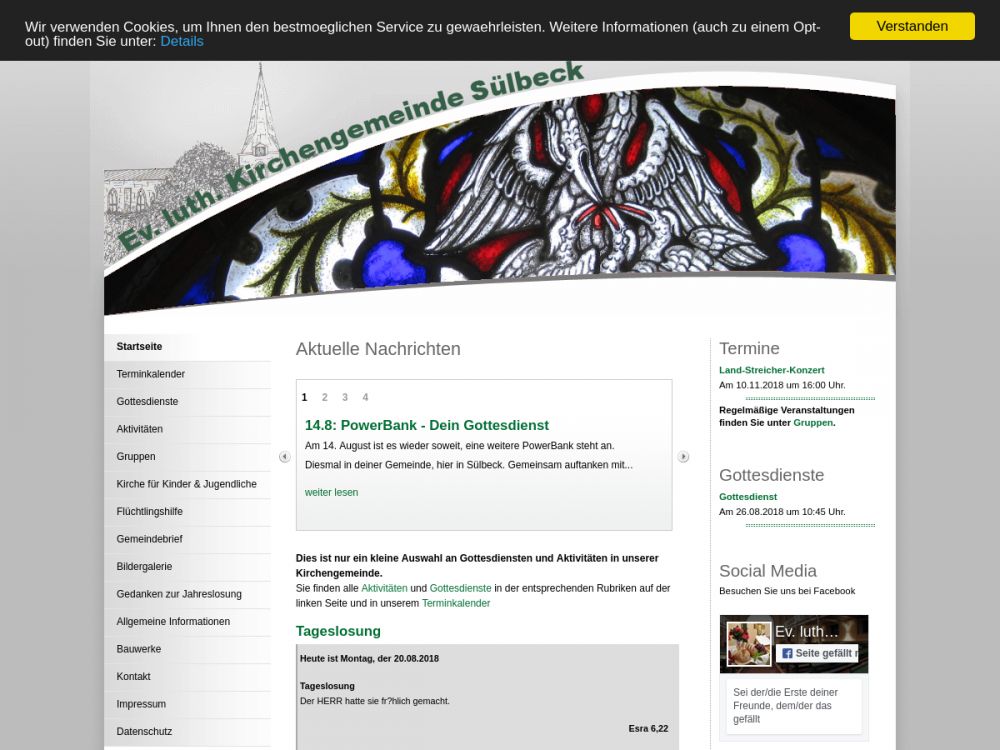The height and width of the screenshot is (750, 1000).
Task: Switch to news slide 4
Action: (365, 397)
